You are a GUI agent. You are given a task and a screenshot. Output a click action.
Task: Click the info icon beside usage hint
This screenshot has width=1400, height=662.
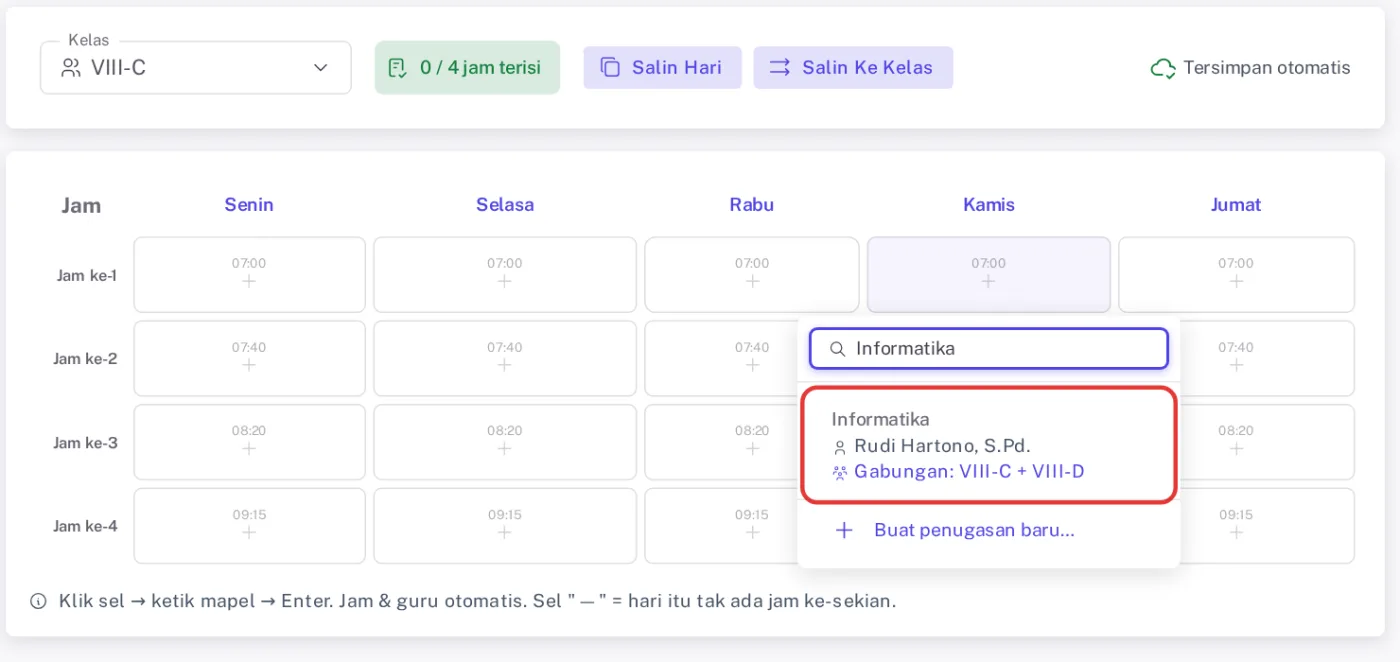tap(38, 602)
